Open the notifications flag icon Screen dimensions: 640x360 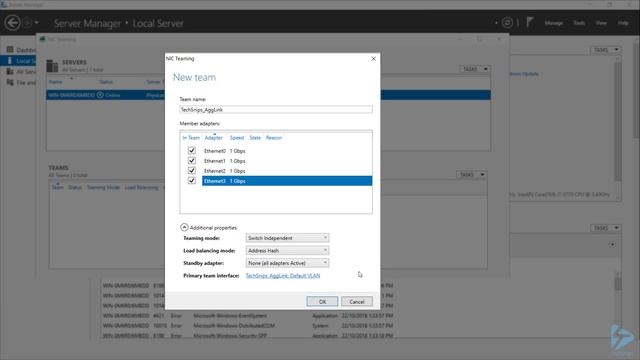coord(529,22)
